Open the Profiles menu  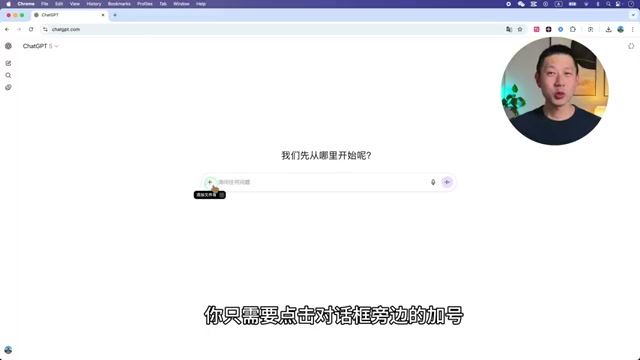click(144, 4)
